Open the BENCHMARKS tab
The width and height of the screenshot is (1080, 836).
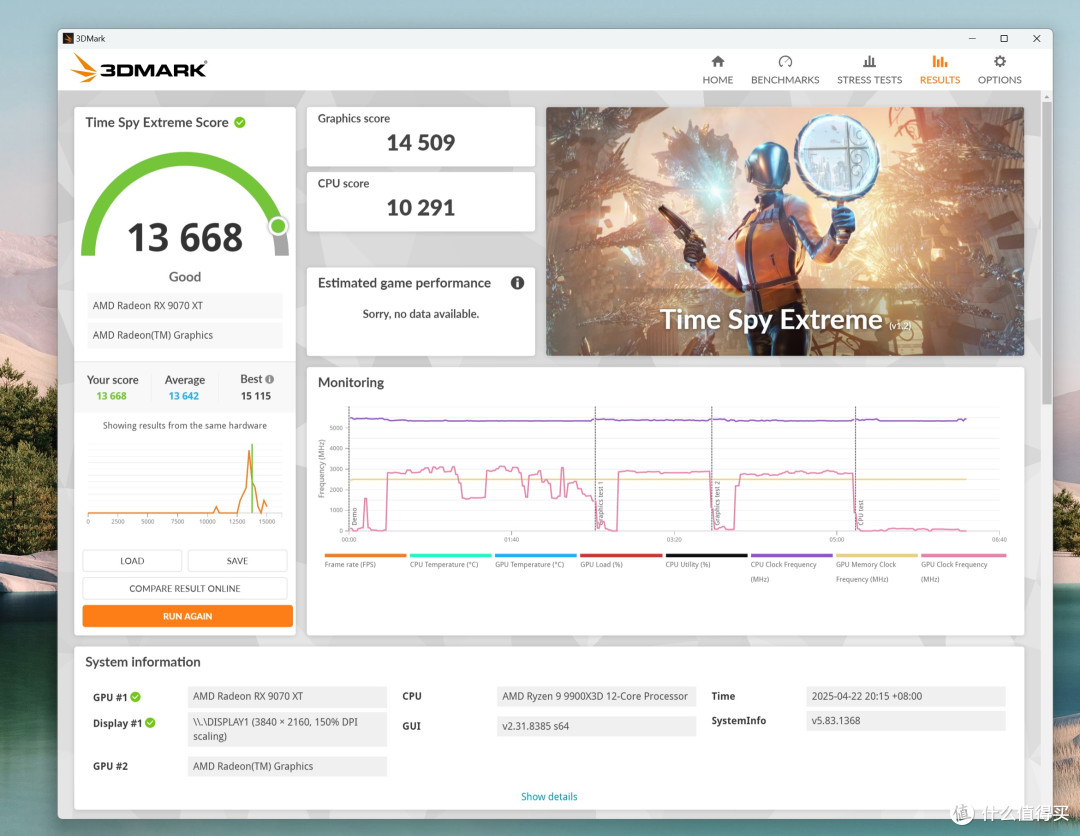[x=785, y=70]
